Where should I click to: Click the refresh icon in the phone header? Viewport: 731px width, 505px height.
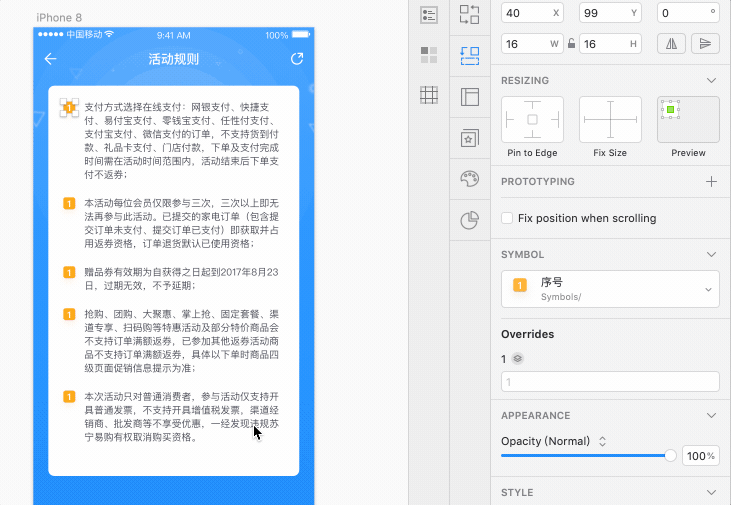click(297, 59)
